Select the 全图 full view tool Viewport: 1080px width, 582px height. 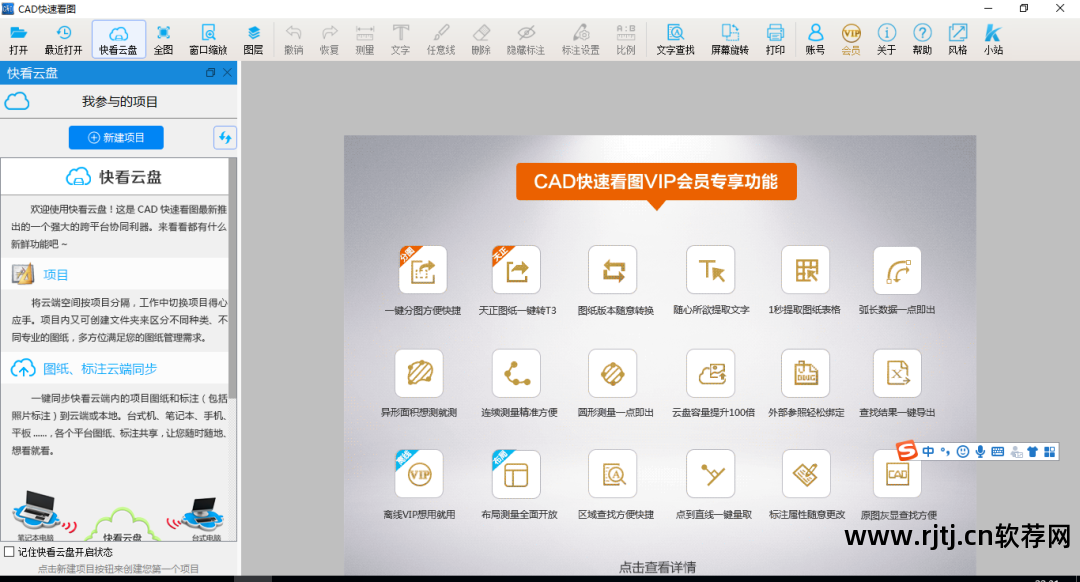click(163, 38)
